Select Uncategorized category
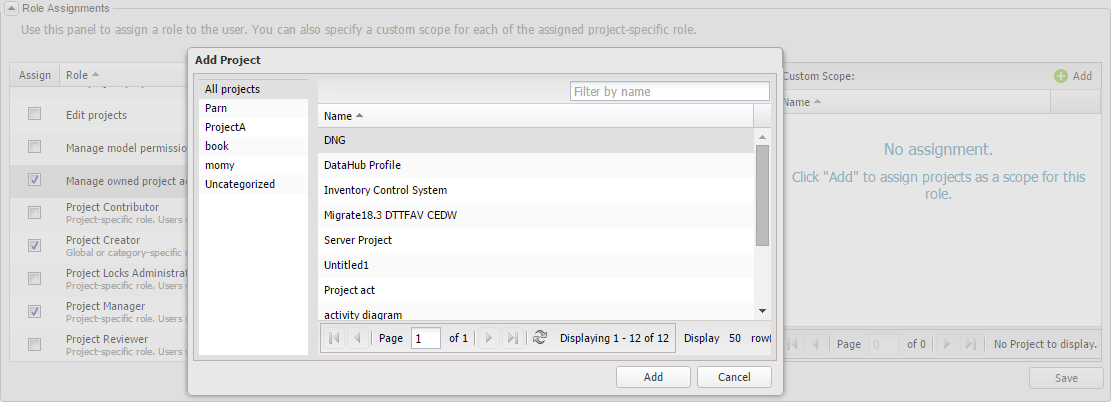Screen dimensions: 1111x402 click(x=239, y=184)
